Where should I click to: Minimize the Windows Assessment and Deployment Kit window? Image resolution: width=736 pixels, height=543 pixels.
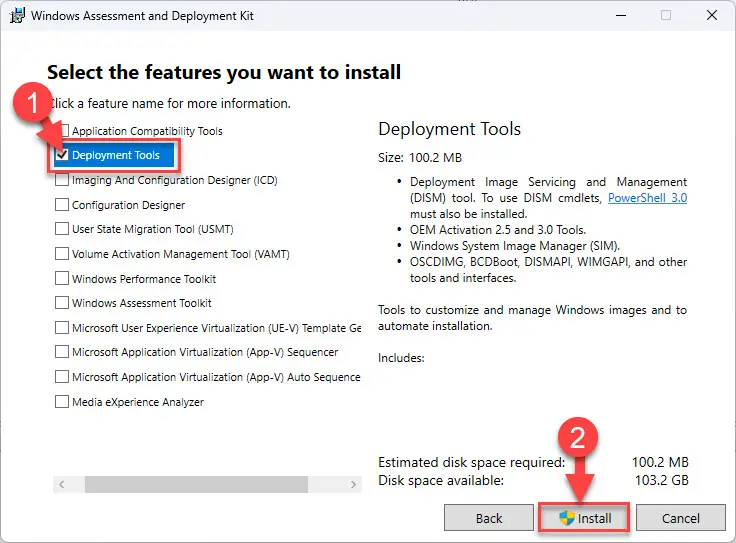pos(621,15)
